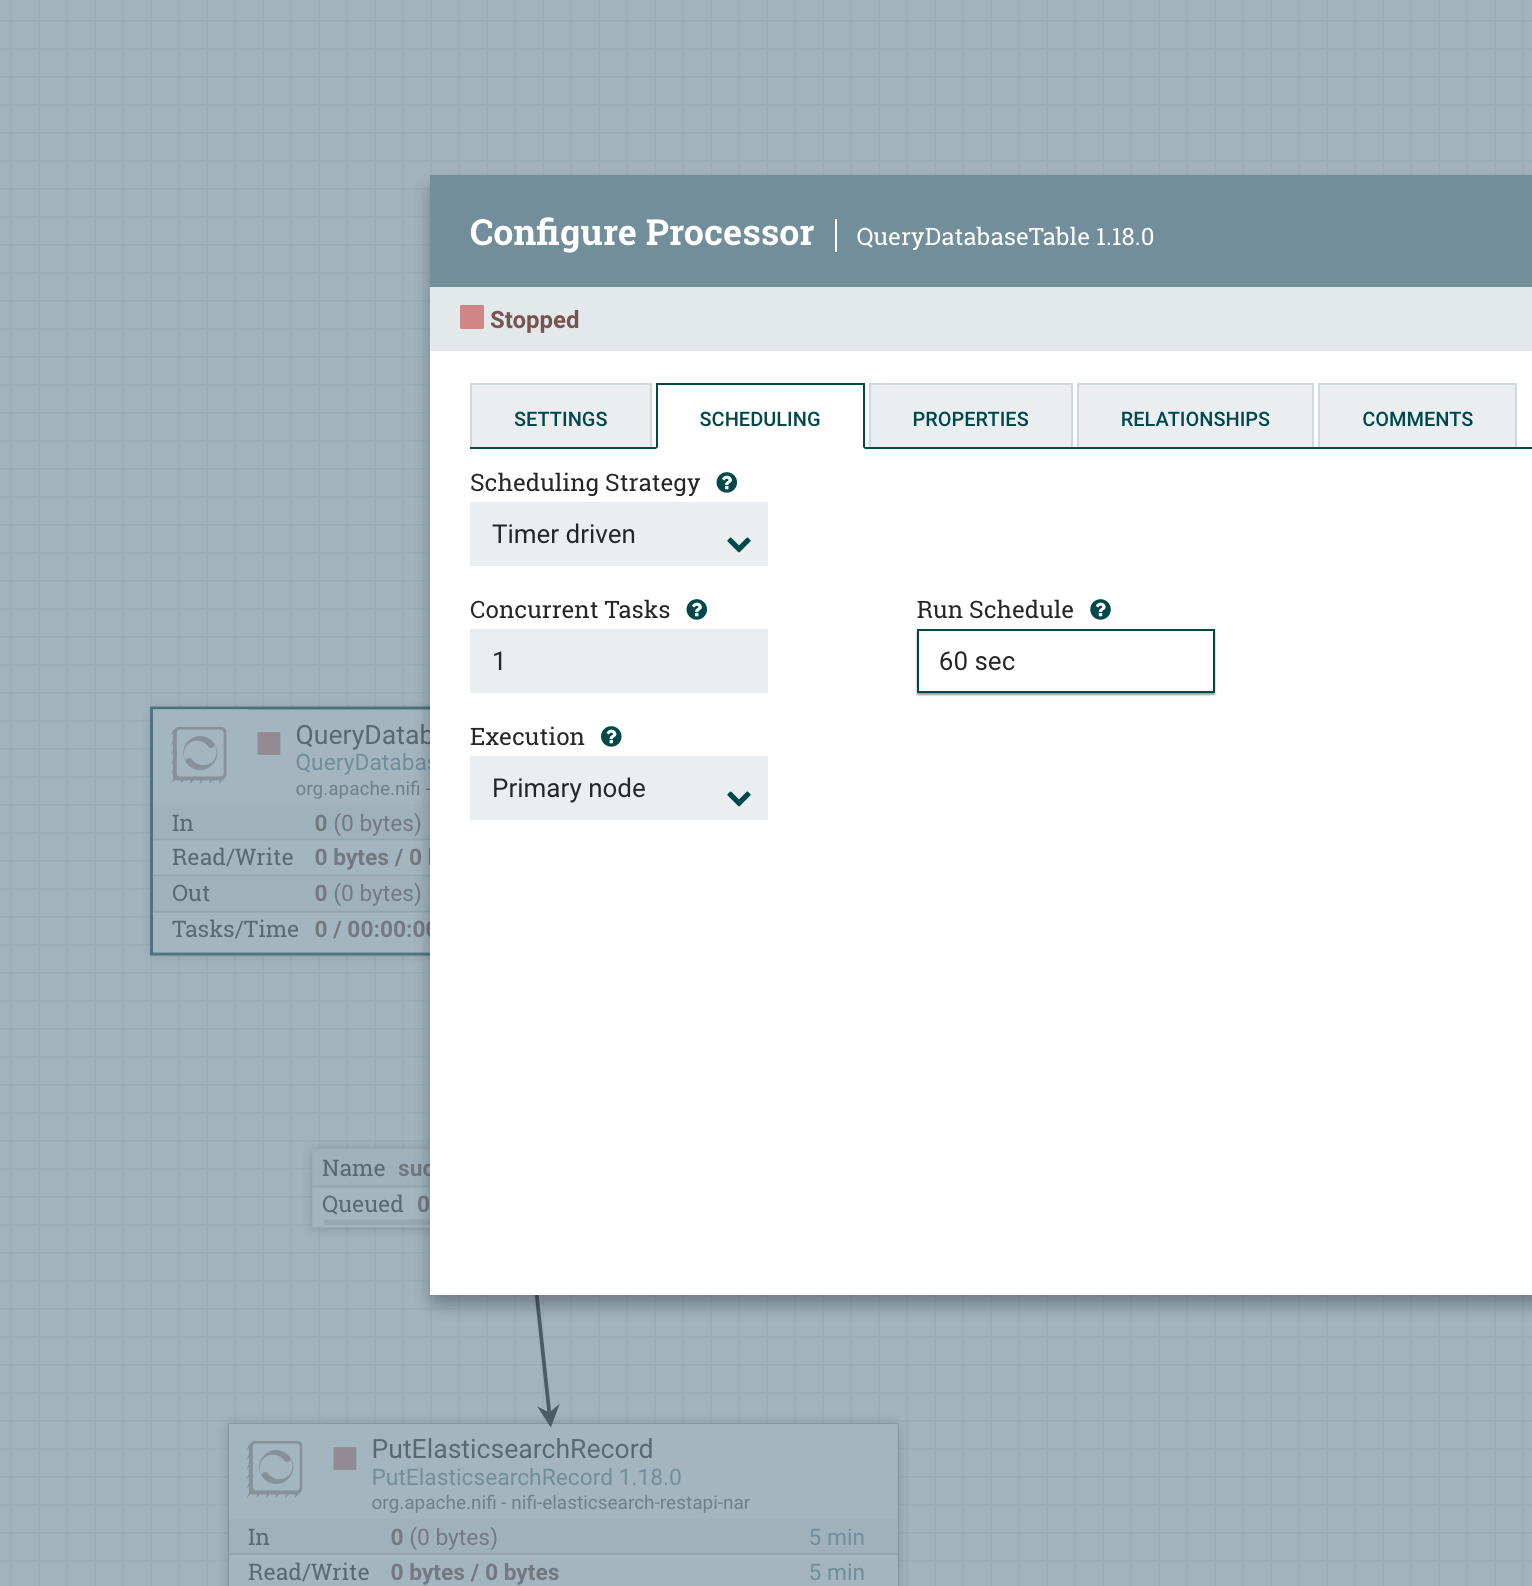
Task: Click the Concurrent Tasks help icon
Action: pyautogui.click(x=697, y=610)
